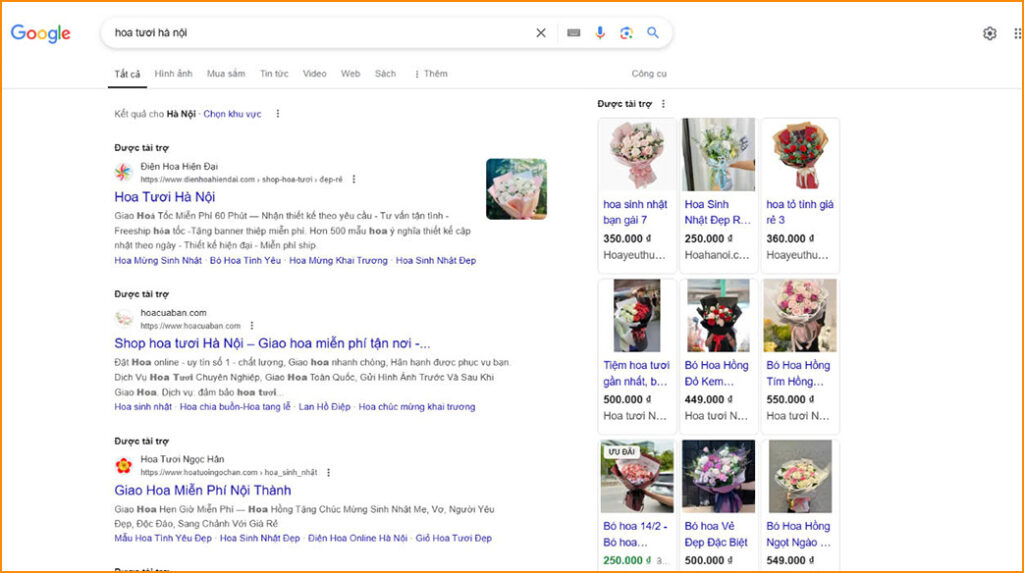Open the Công cụ tools button
Viewport: 1024px width, 573px height.
click(649, 74)
